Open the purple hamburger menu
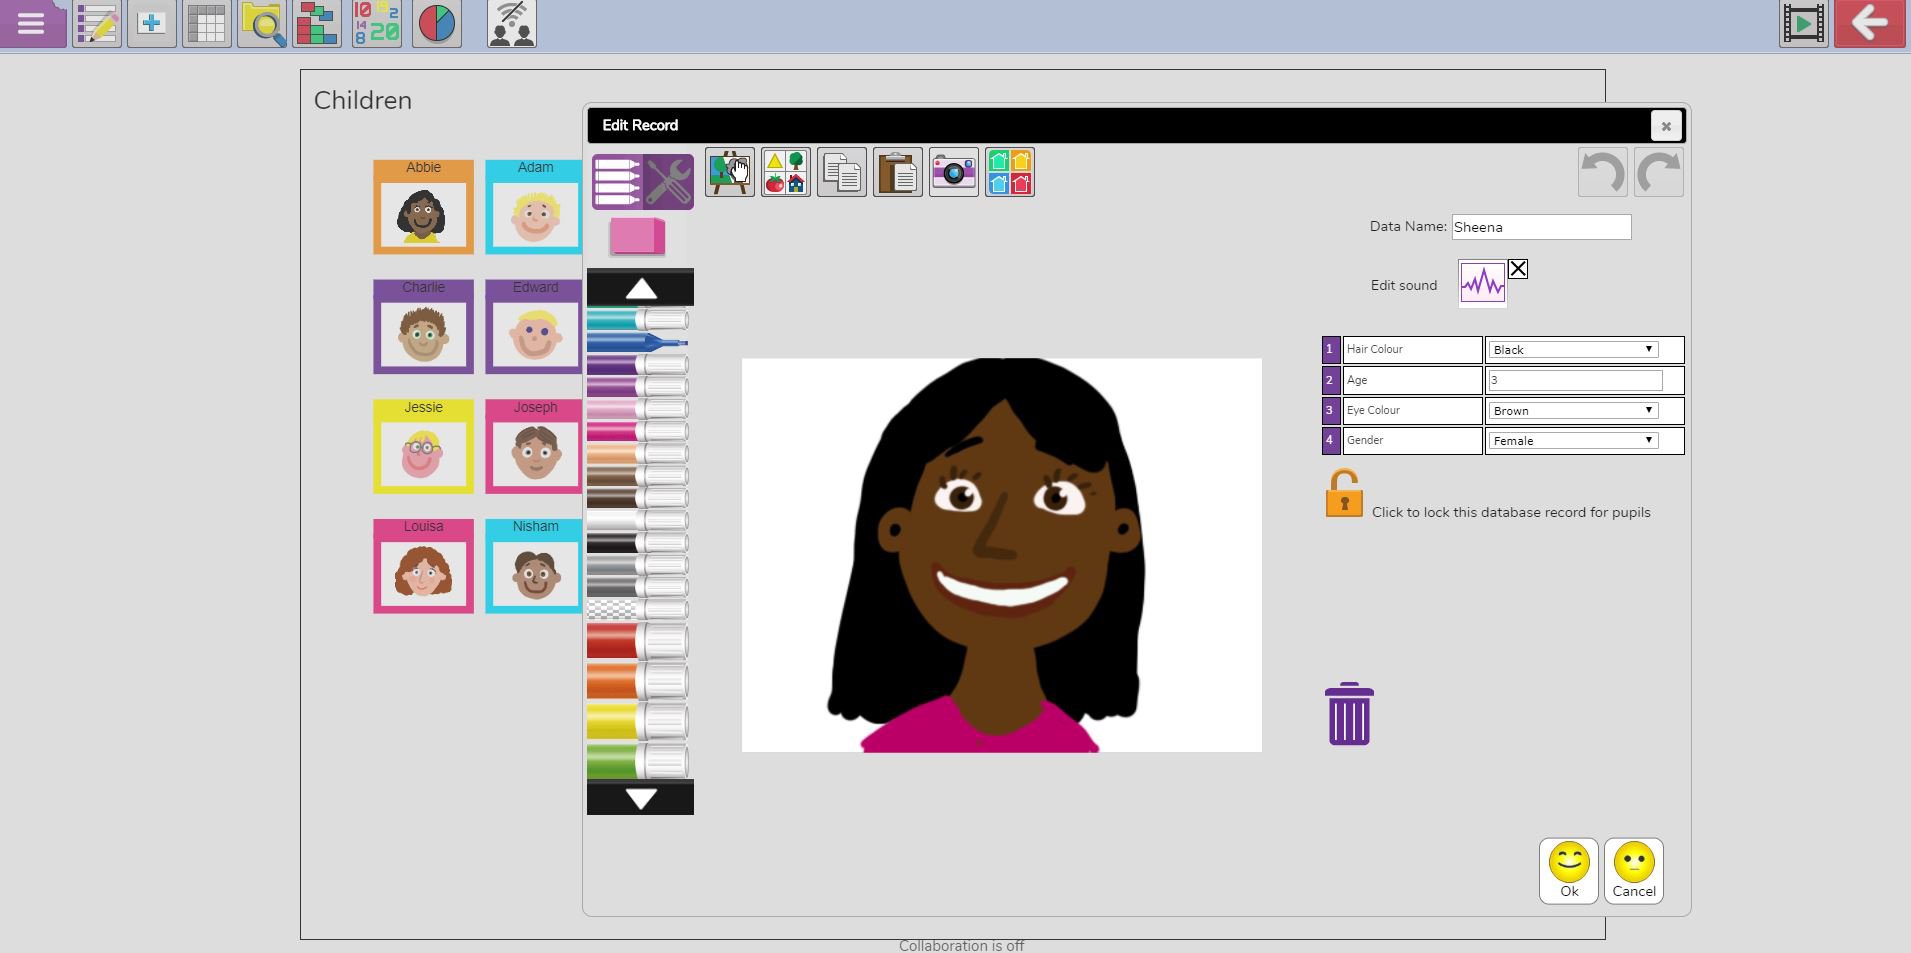Screen dimensions: 1911x953 tap(31, 24)
